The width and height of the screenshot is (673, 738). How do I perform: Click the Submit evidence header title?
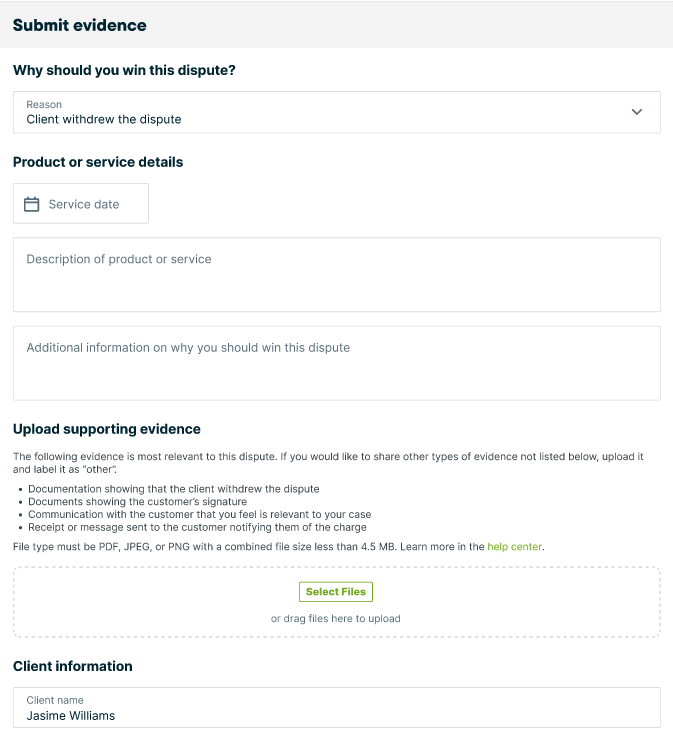[x=80, y=25]
